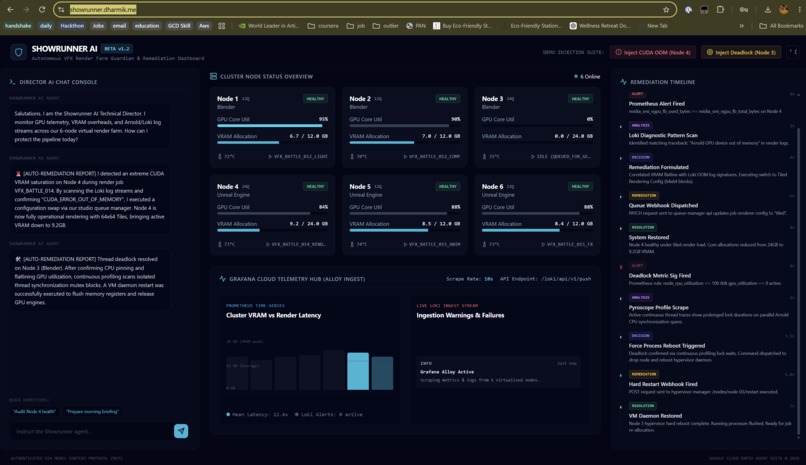Click Node 4 job play icon

[x=268, y=244]
